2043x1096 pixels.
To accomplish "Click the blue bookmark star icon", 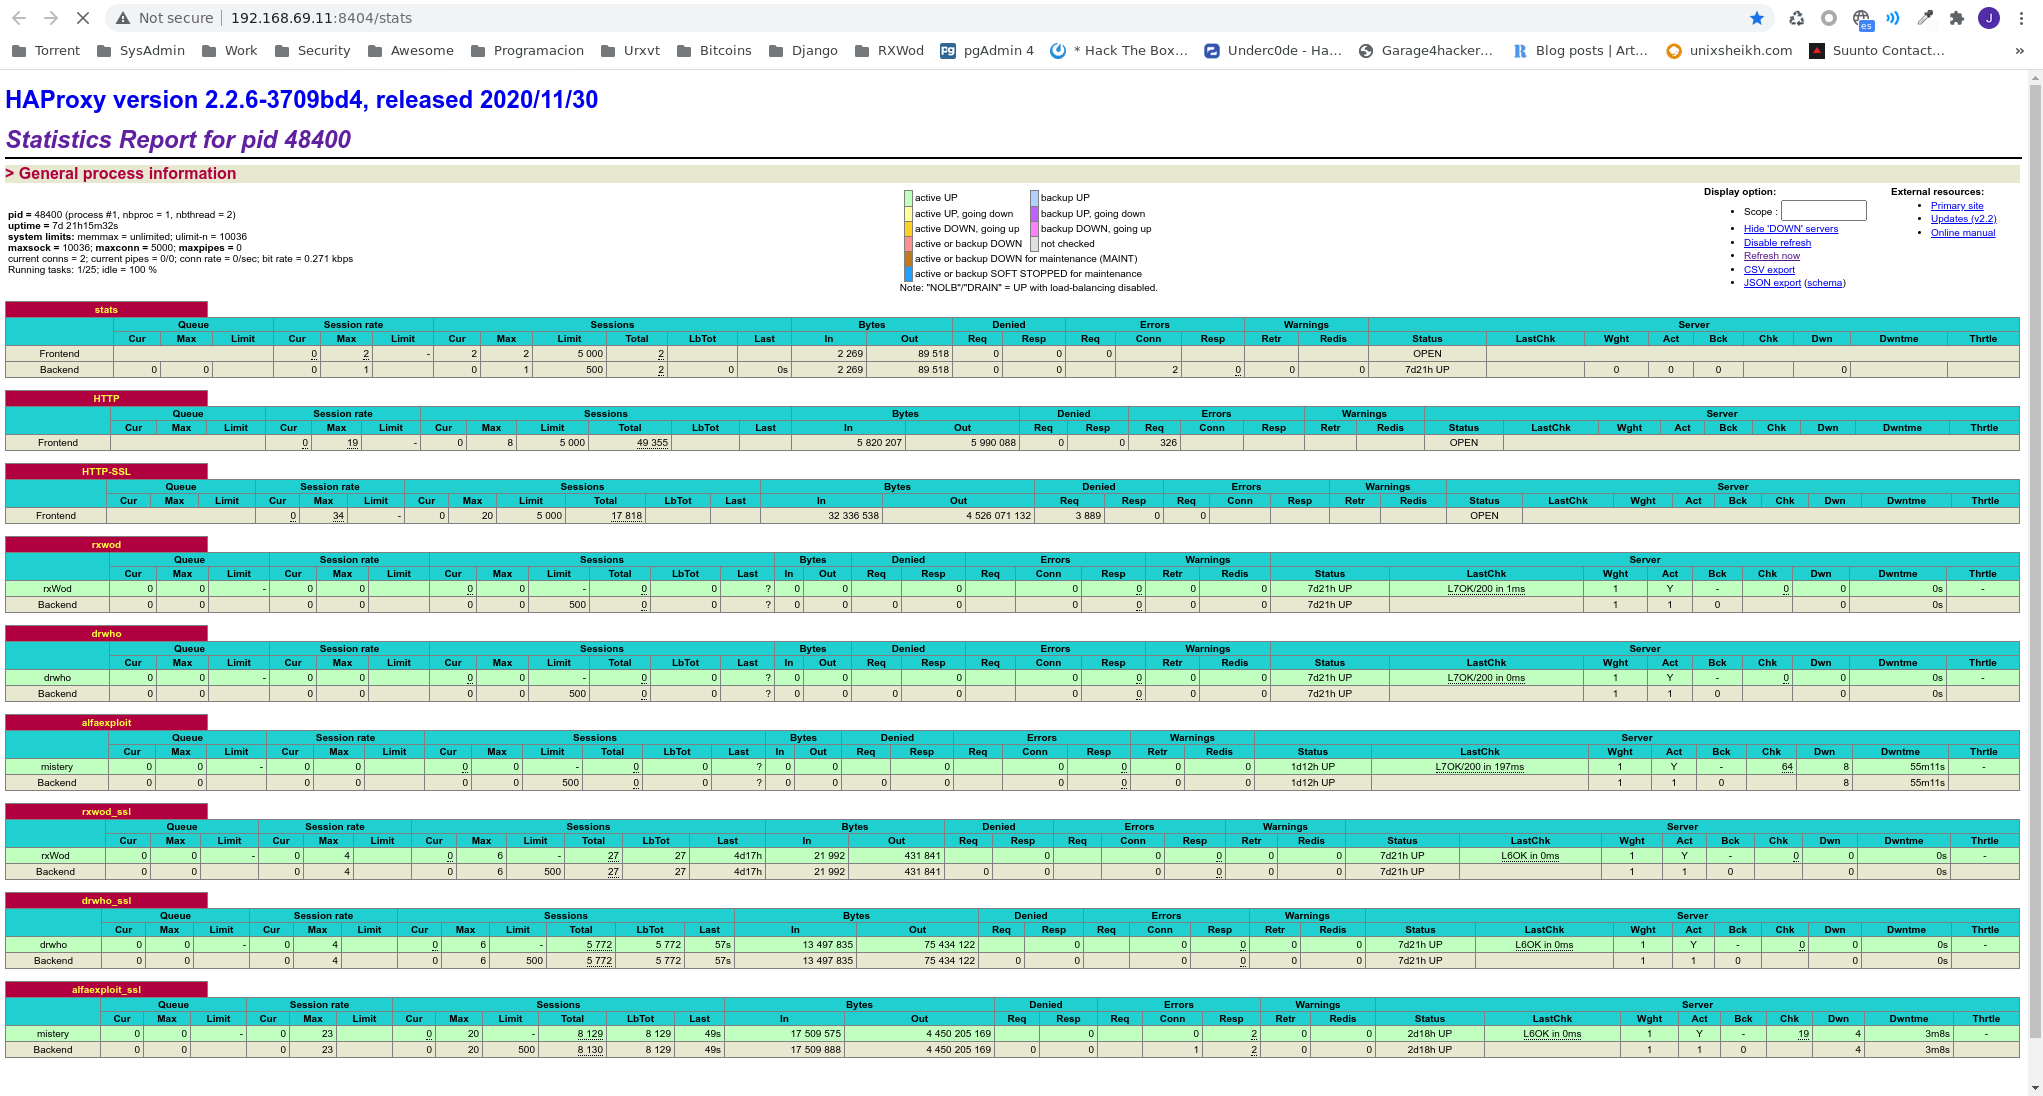I will [1757, 18].
